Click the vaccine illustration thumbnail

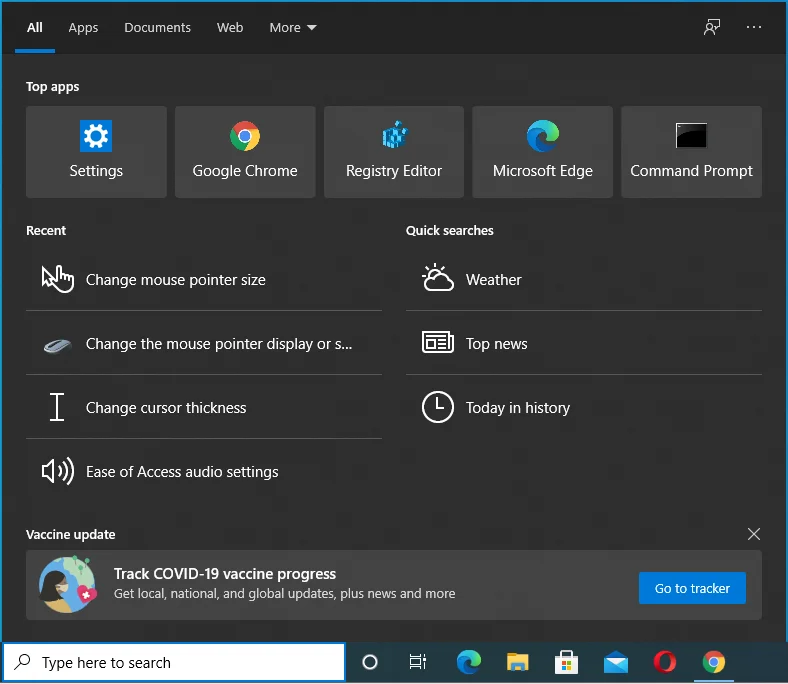[68, 585]
